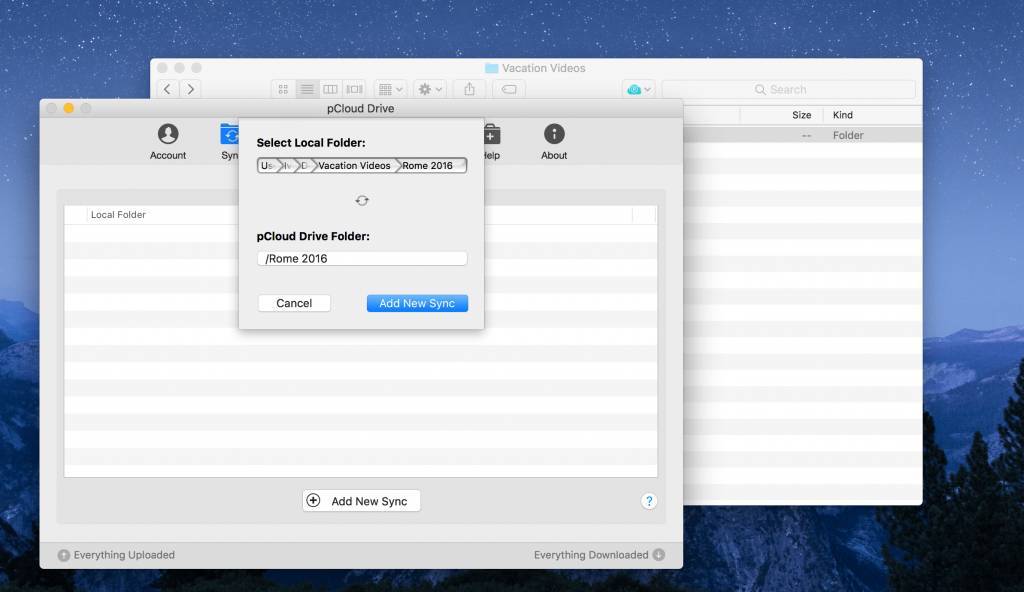Switch Finder to list view

click(x=307, y=89)
